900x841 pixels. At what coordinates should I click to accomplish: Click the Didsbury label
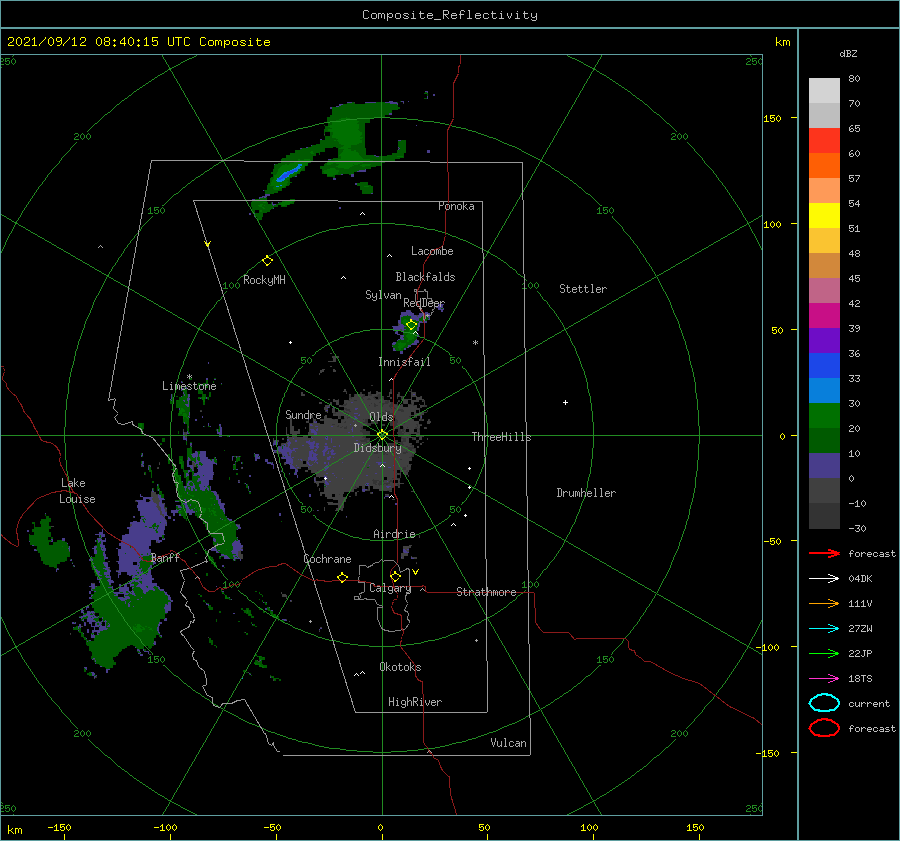point(377,448)
